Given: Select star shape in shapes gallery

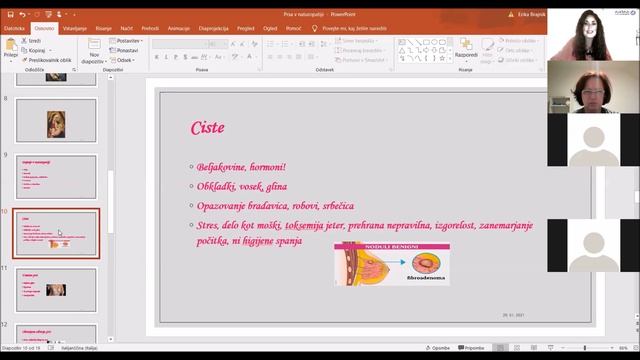Looking at the screenshot, I should (442, 58).
